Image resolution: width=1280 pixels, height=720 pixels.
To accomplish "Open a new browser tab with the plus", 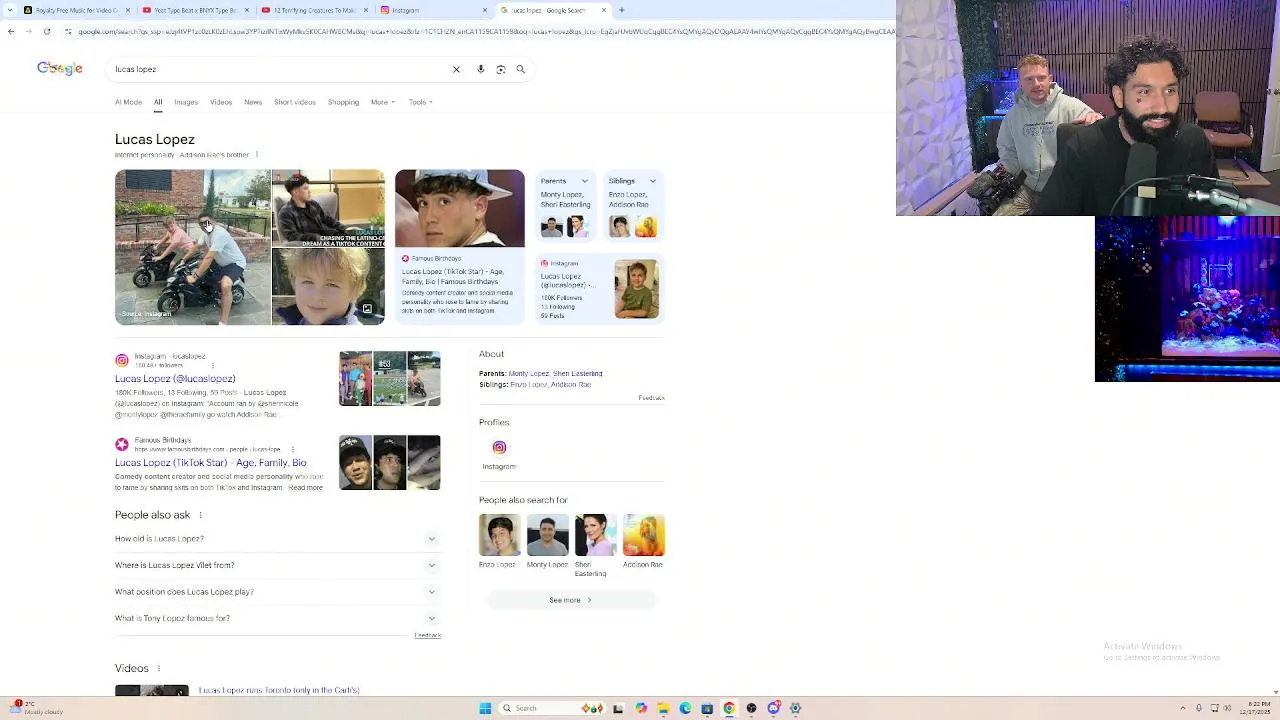I will (621, 10).
